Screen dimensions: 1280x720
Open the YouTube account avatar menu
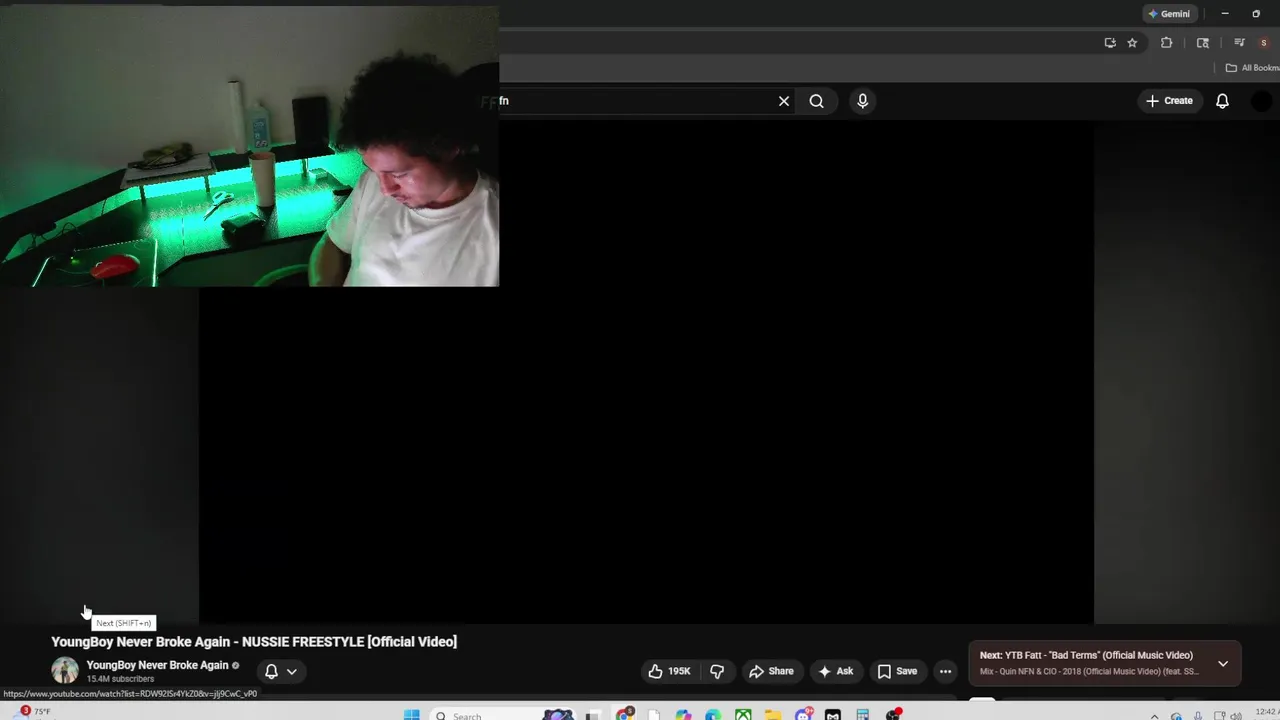1262,101
